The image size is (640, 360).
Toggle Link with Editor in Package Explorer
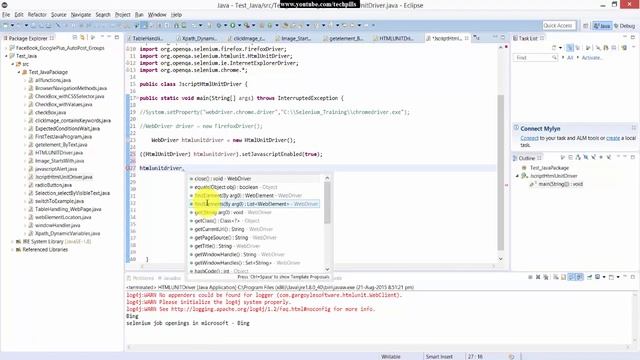tap(82, 38)
